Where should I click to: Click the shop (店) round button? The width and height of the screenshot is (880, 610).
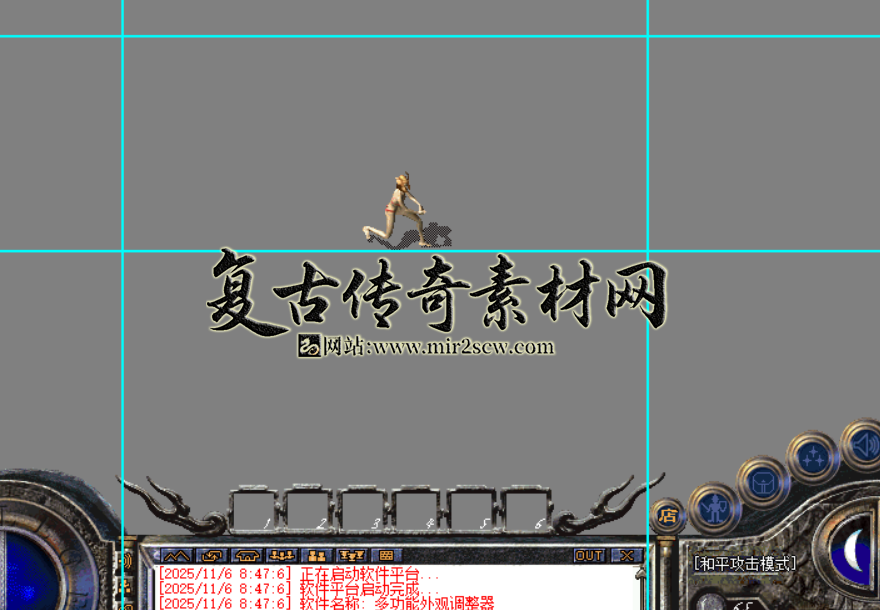pyautogui.click(x=667, y=517)
